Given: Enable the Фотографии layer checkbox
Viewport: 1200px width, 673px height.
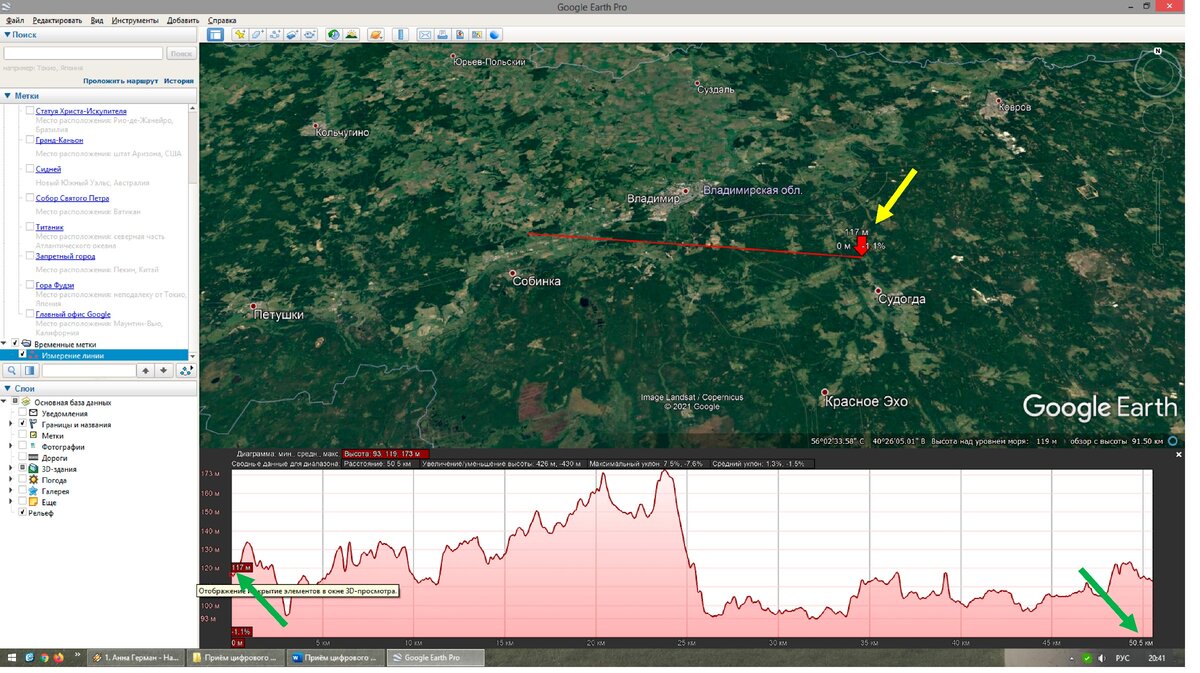Looking at the screenshot, I should point(22,446).
